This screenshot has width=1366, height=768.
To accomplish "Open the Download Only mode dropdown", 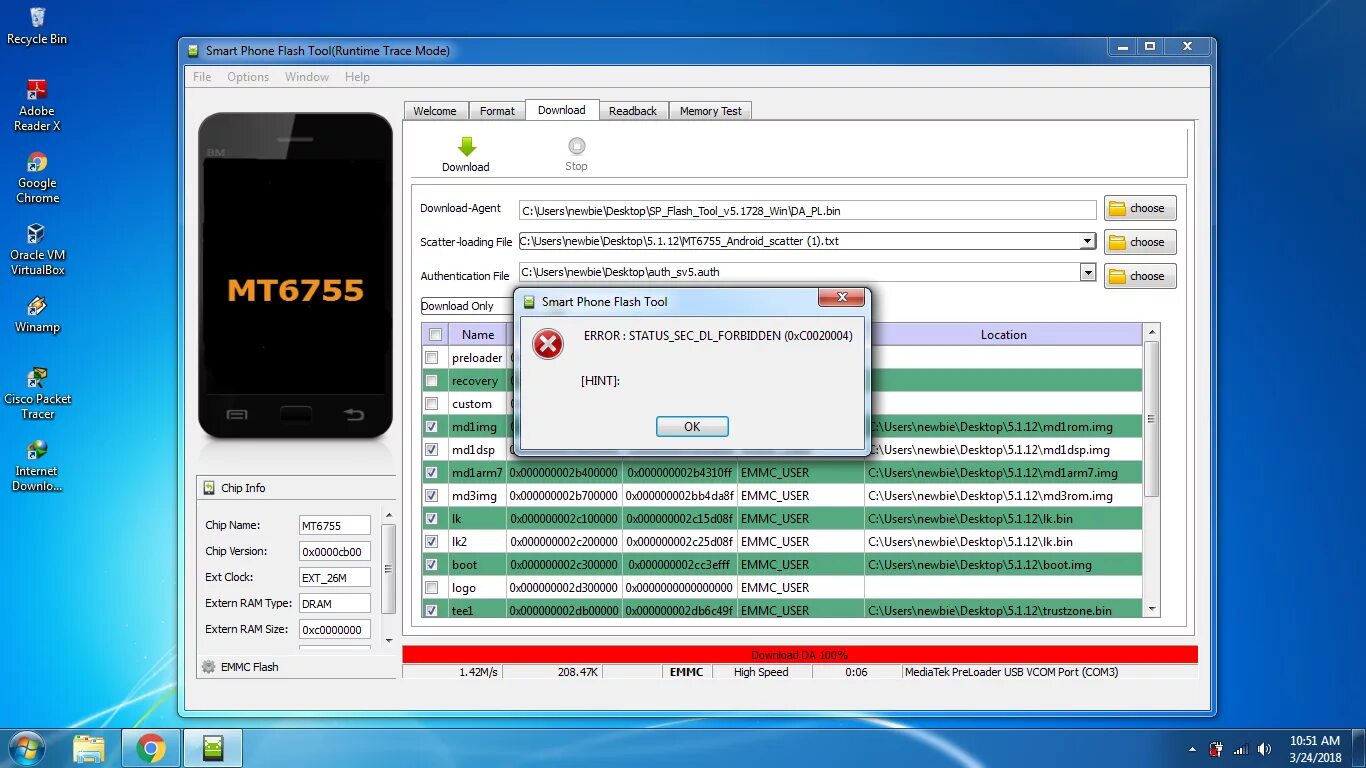I will click(x=467, y=306).
